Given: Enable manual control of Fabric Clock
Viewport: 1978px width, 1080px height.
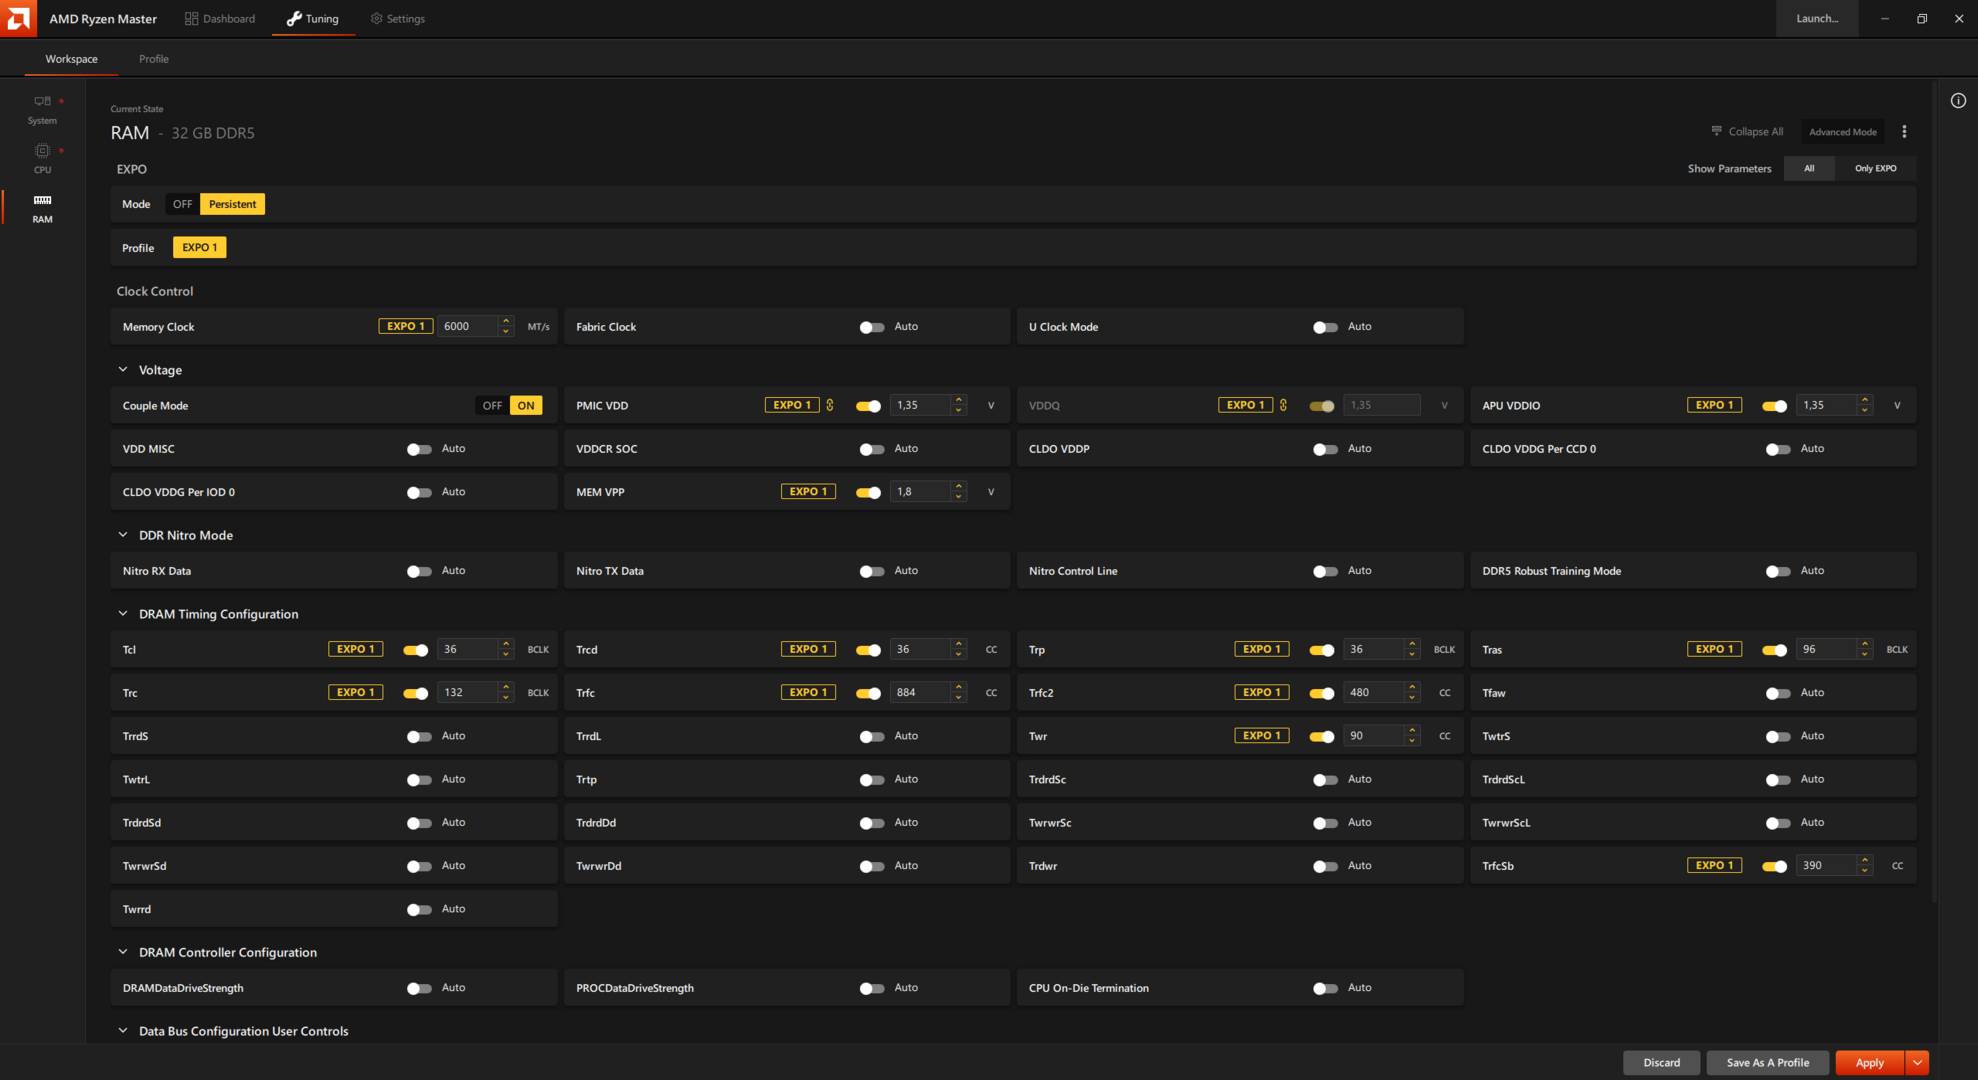Looking at the screenshot, I should (871, 326).
